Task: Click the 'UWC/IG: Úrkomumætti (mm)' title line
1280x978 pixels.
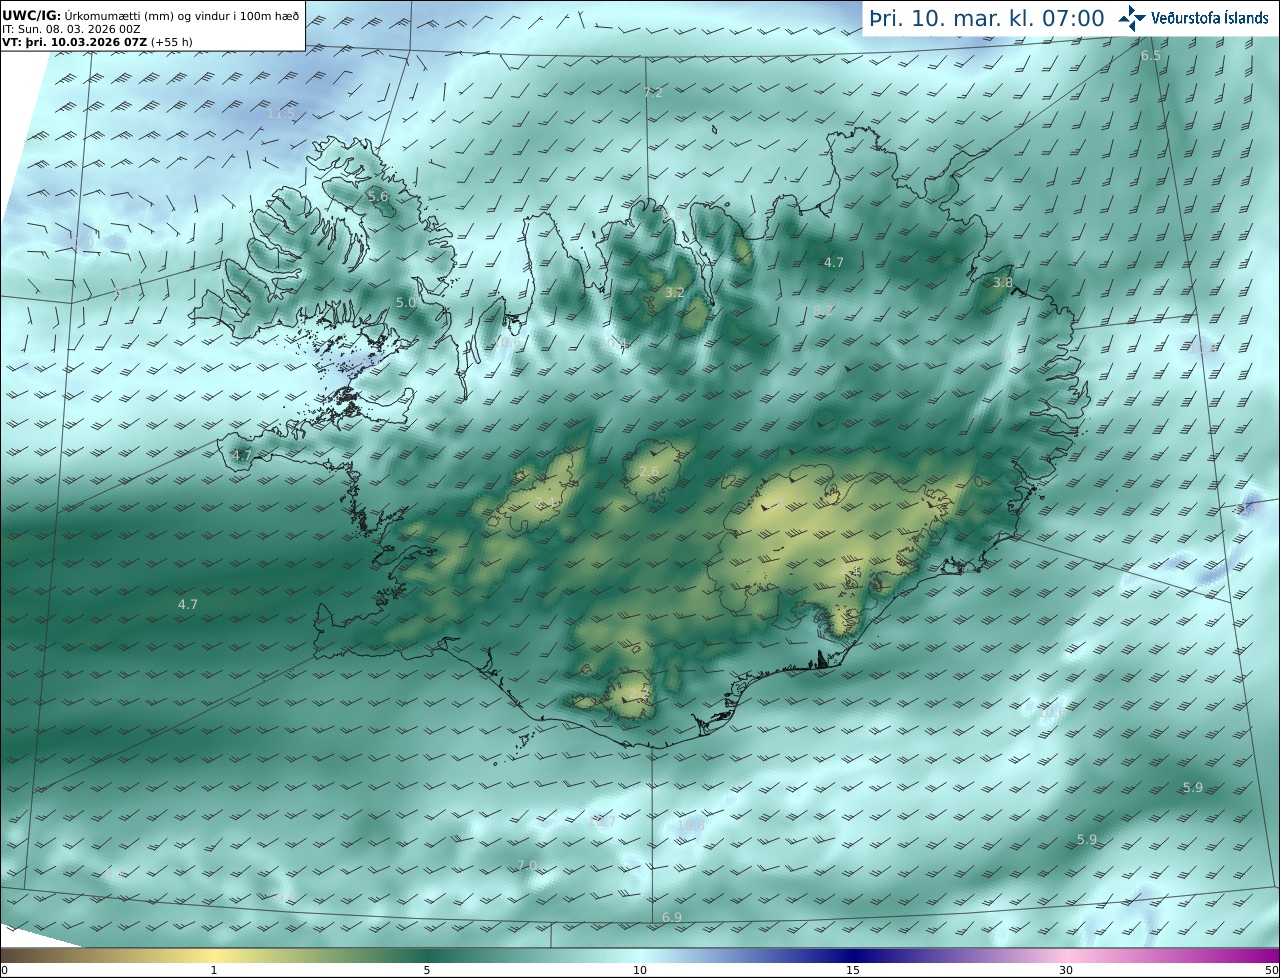Action: pyautogui.click(x=150, y=15)
